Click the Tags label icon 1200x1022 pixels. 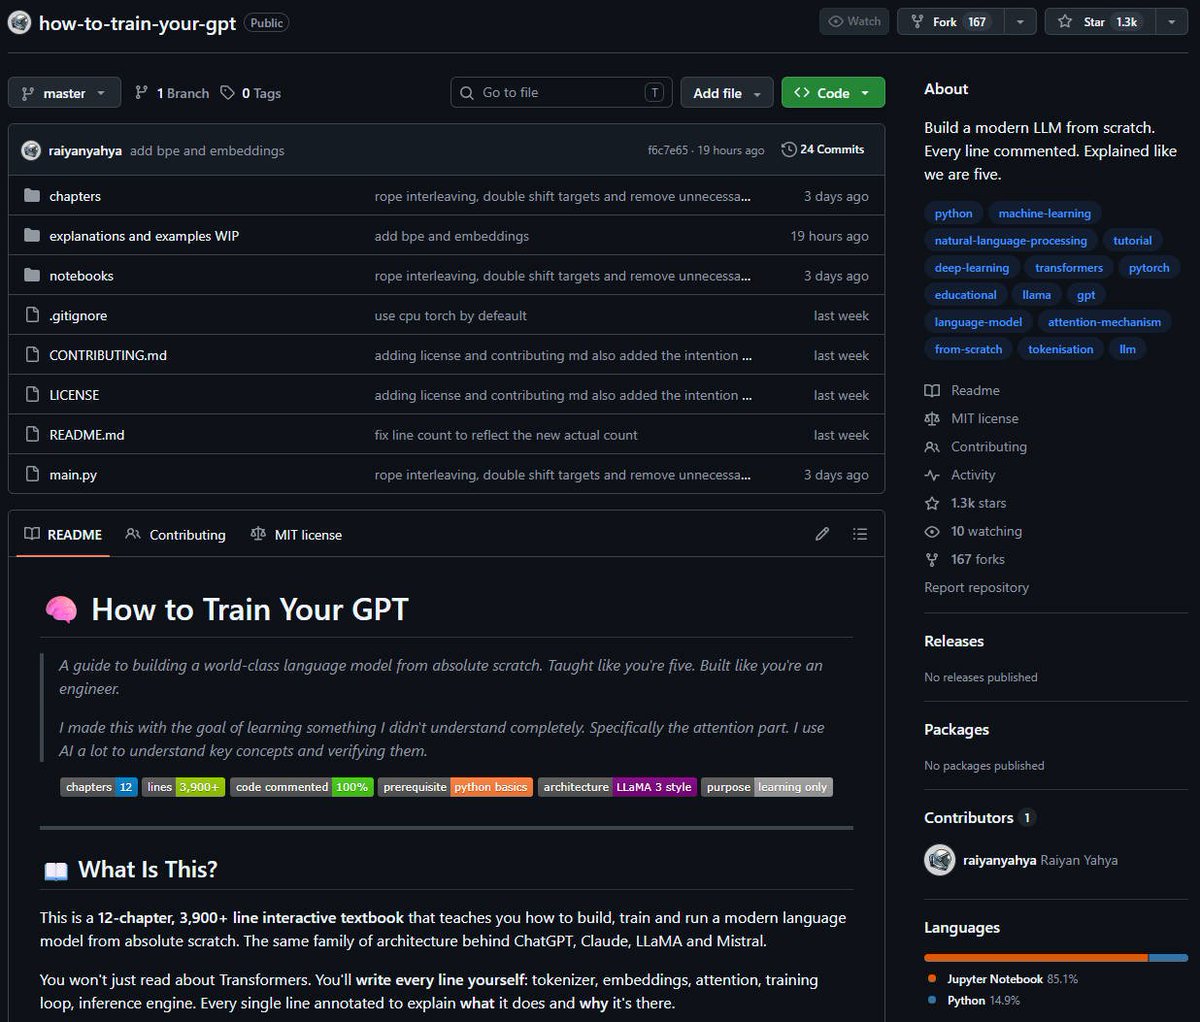tap(228, 93)
